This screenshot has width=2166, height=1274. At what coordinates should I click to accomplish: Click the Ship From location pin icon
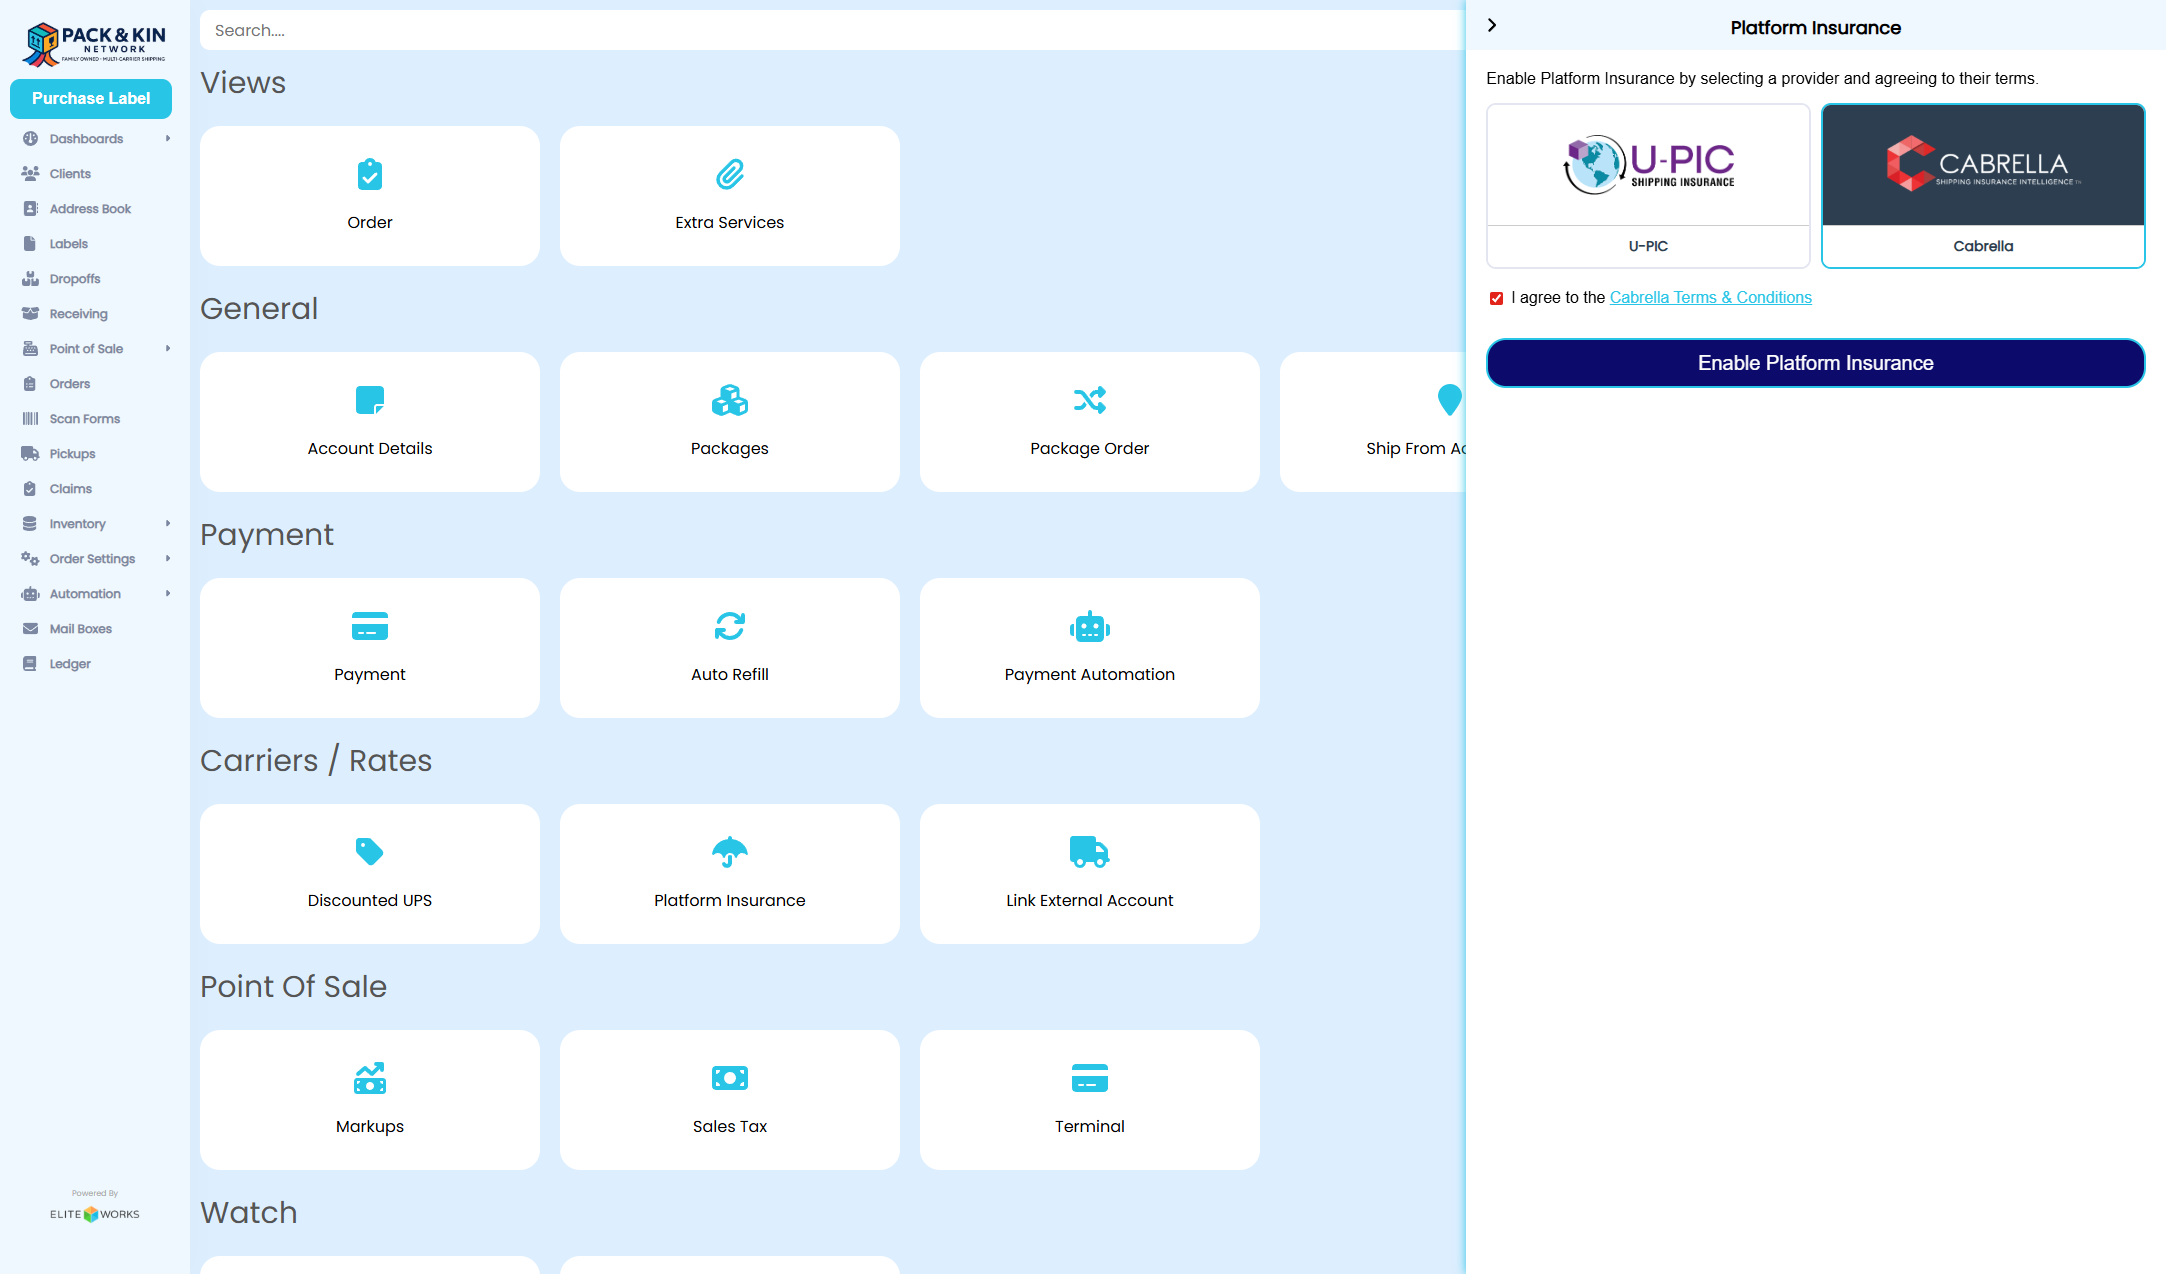[1450, 400]
